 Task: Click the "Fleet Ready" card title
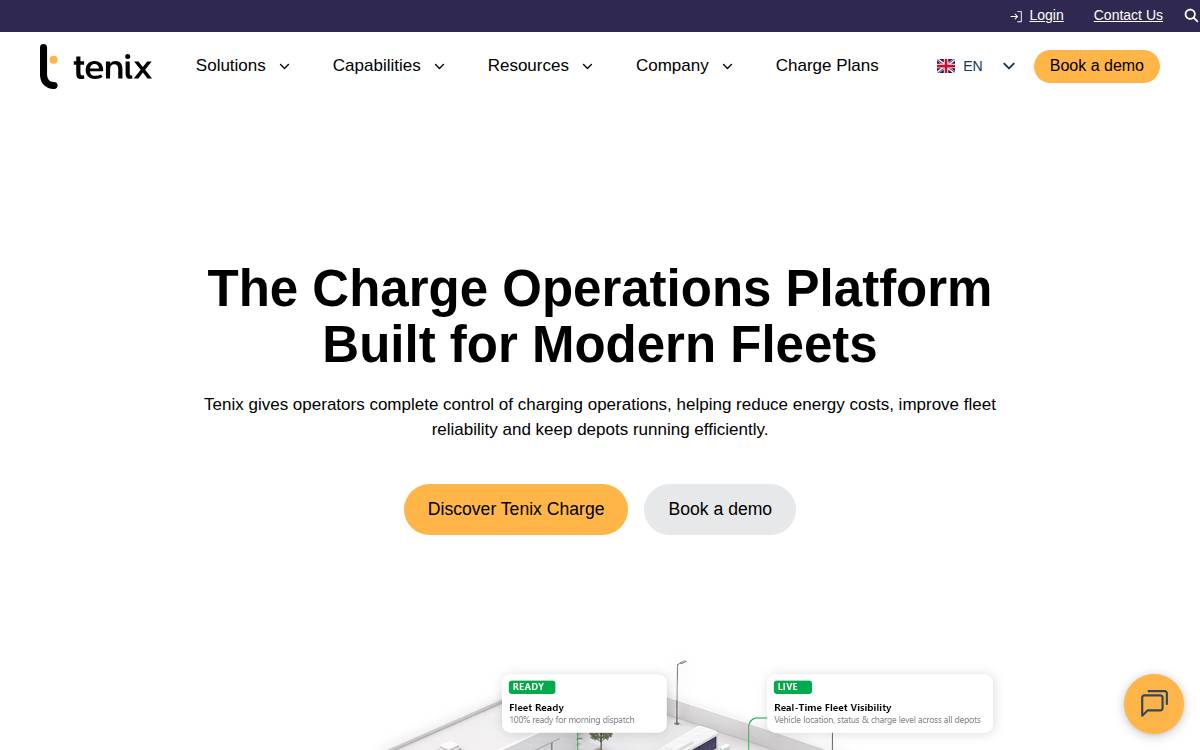(537, 707)
